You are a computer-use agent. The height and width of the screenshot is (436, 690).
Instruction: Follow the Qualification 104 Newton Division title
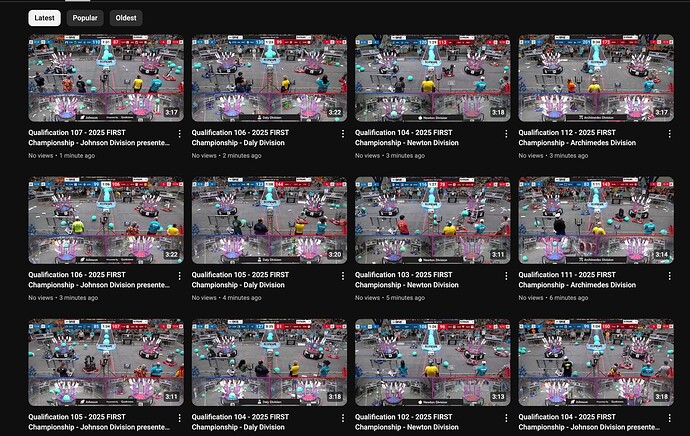[x=407, y=138]
